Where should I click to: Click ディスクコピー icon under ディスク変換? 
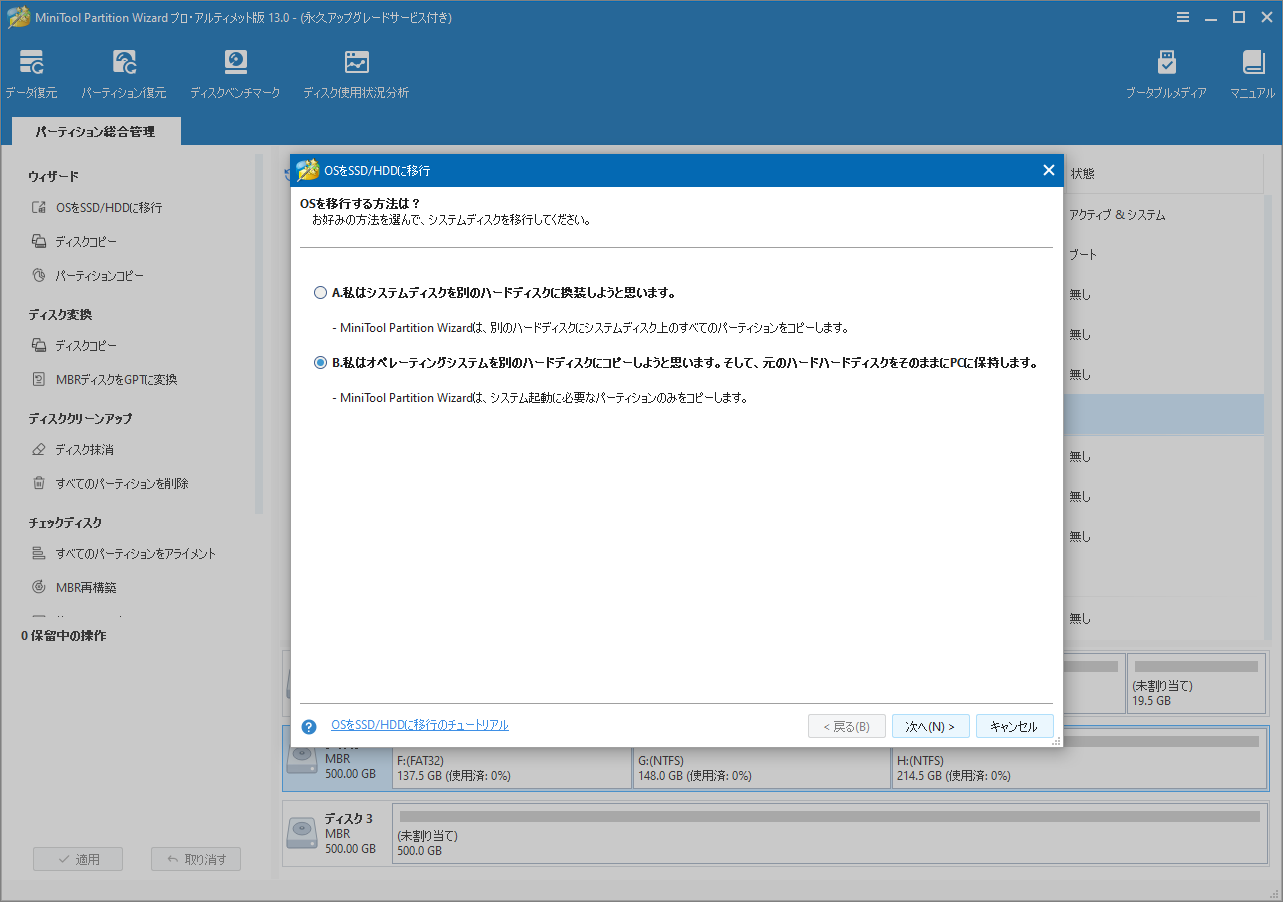(x=39, y=345)
